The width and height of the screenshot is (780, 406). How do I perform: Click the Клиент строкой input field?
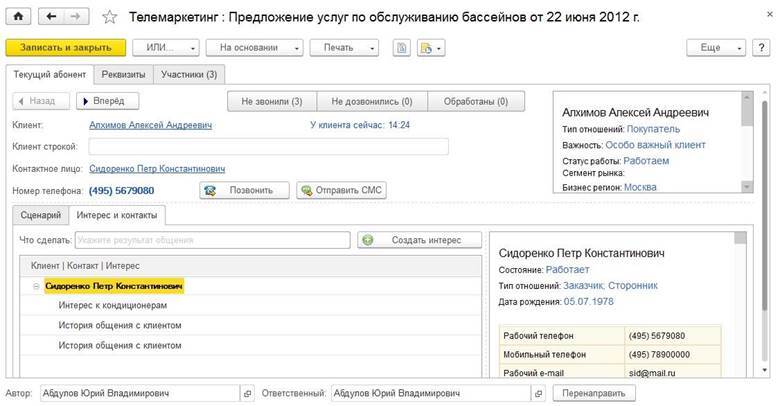(x=269, y=147)
